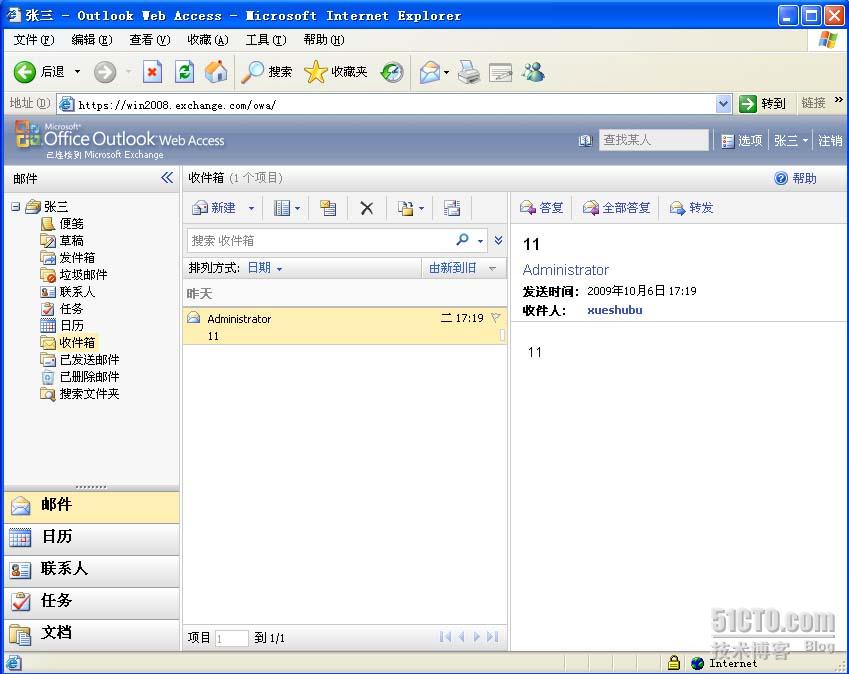Viewport: 849px width, 674px height.
Task: Expand the advanced search chevron
Action: (x=498, y=240)
